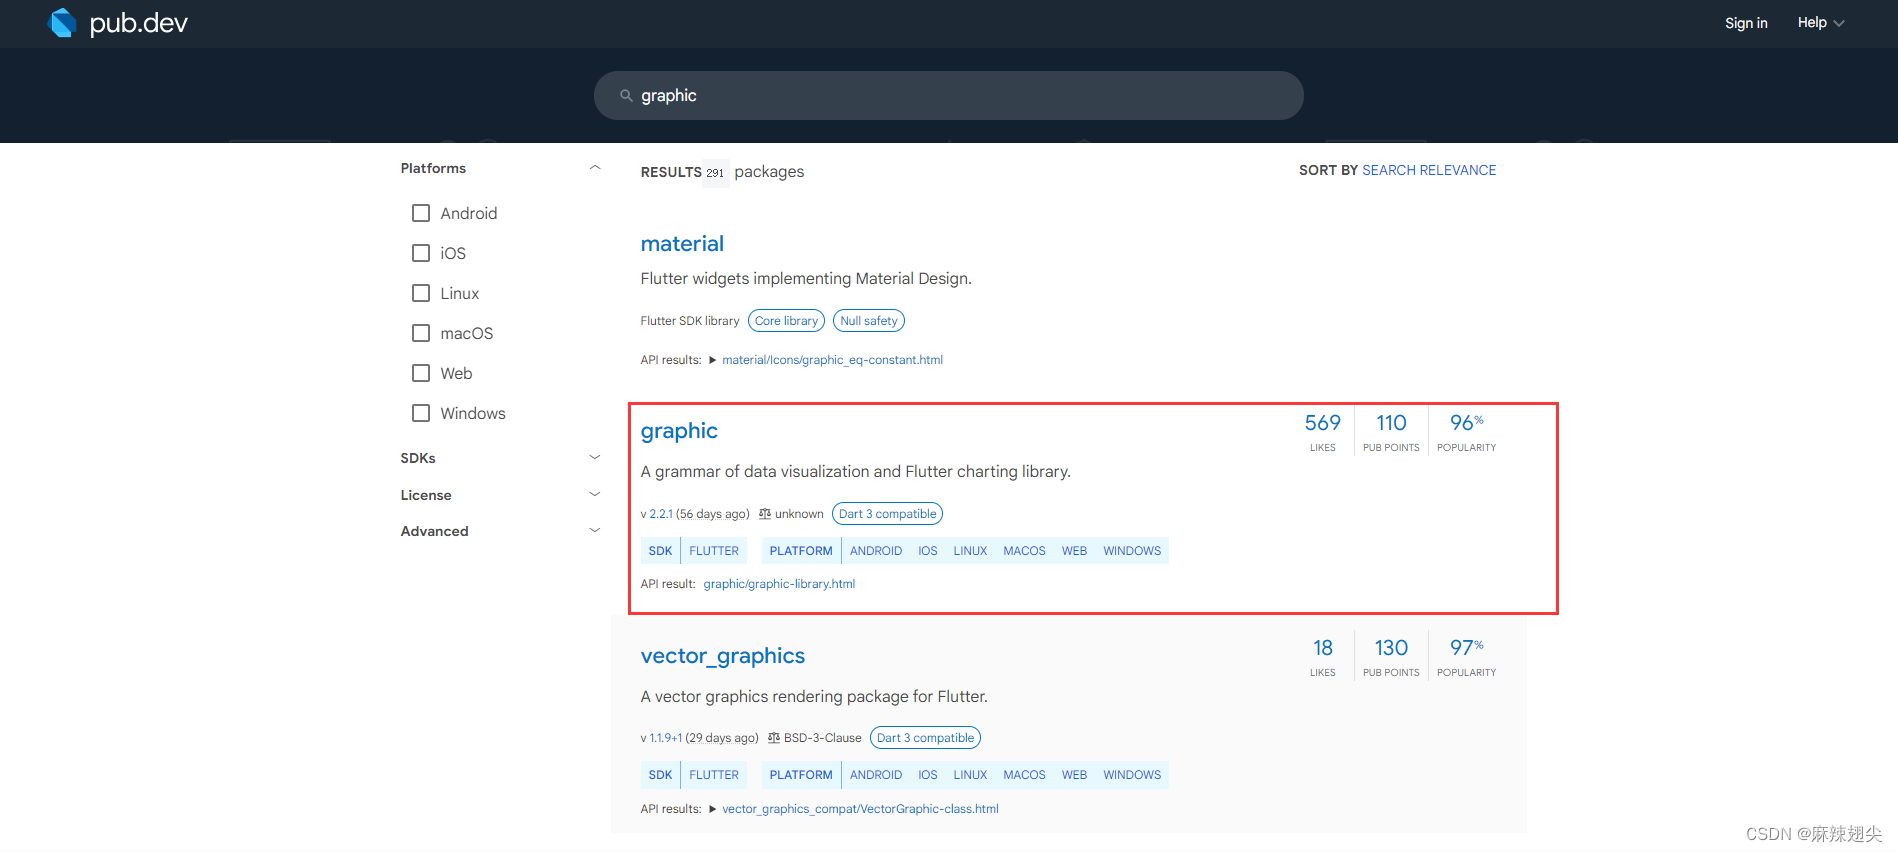Click WINDOWS platform tag on vector_graphics
1898x852 pixels.
click(1132, 775)
